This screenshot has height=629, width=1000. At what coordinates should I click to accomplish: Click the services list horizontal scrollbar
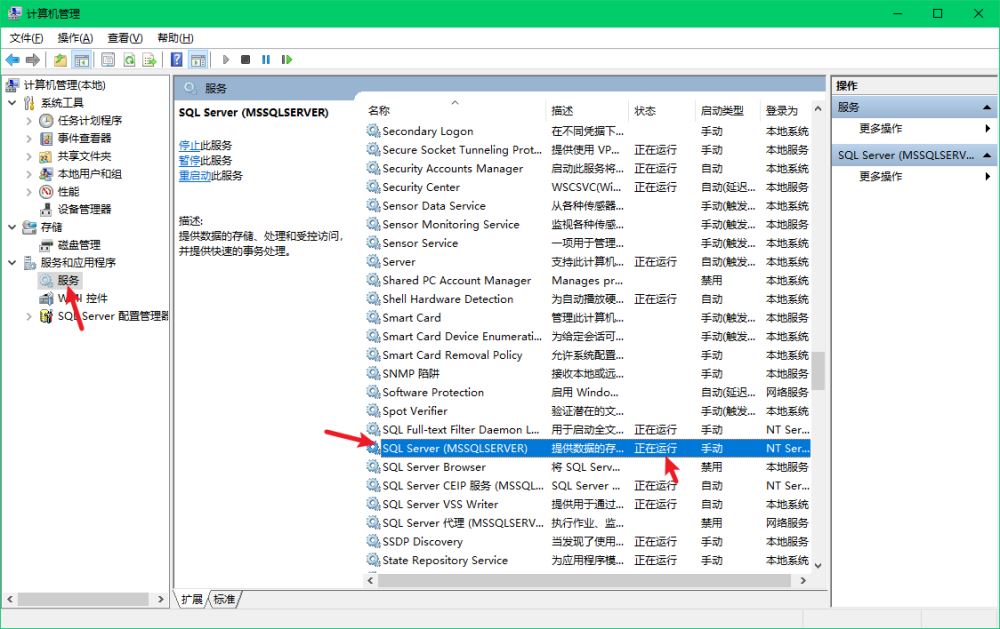584,581
